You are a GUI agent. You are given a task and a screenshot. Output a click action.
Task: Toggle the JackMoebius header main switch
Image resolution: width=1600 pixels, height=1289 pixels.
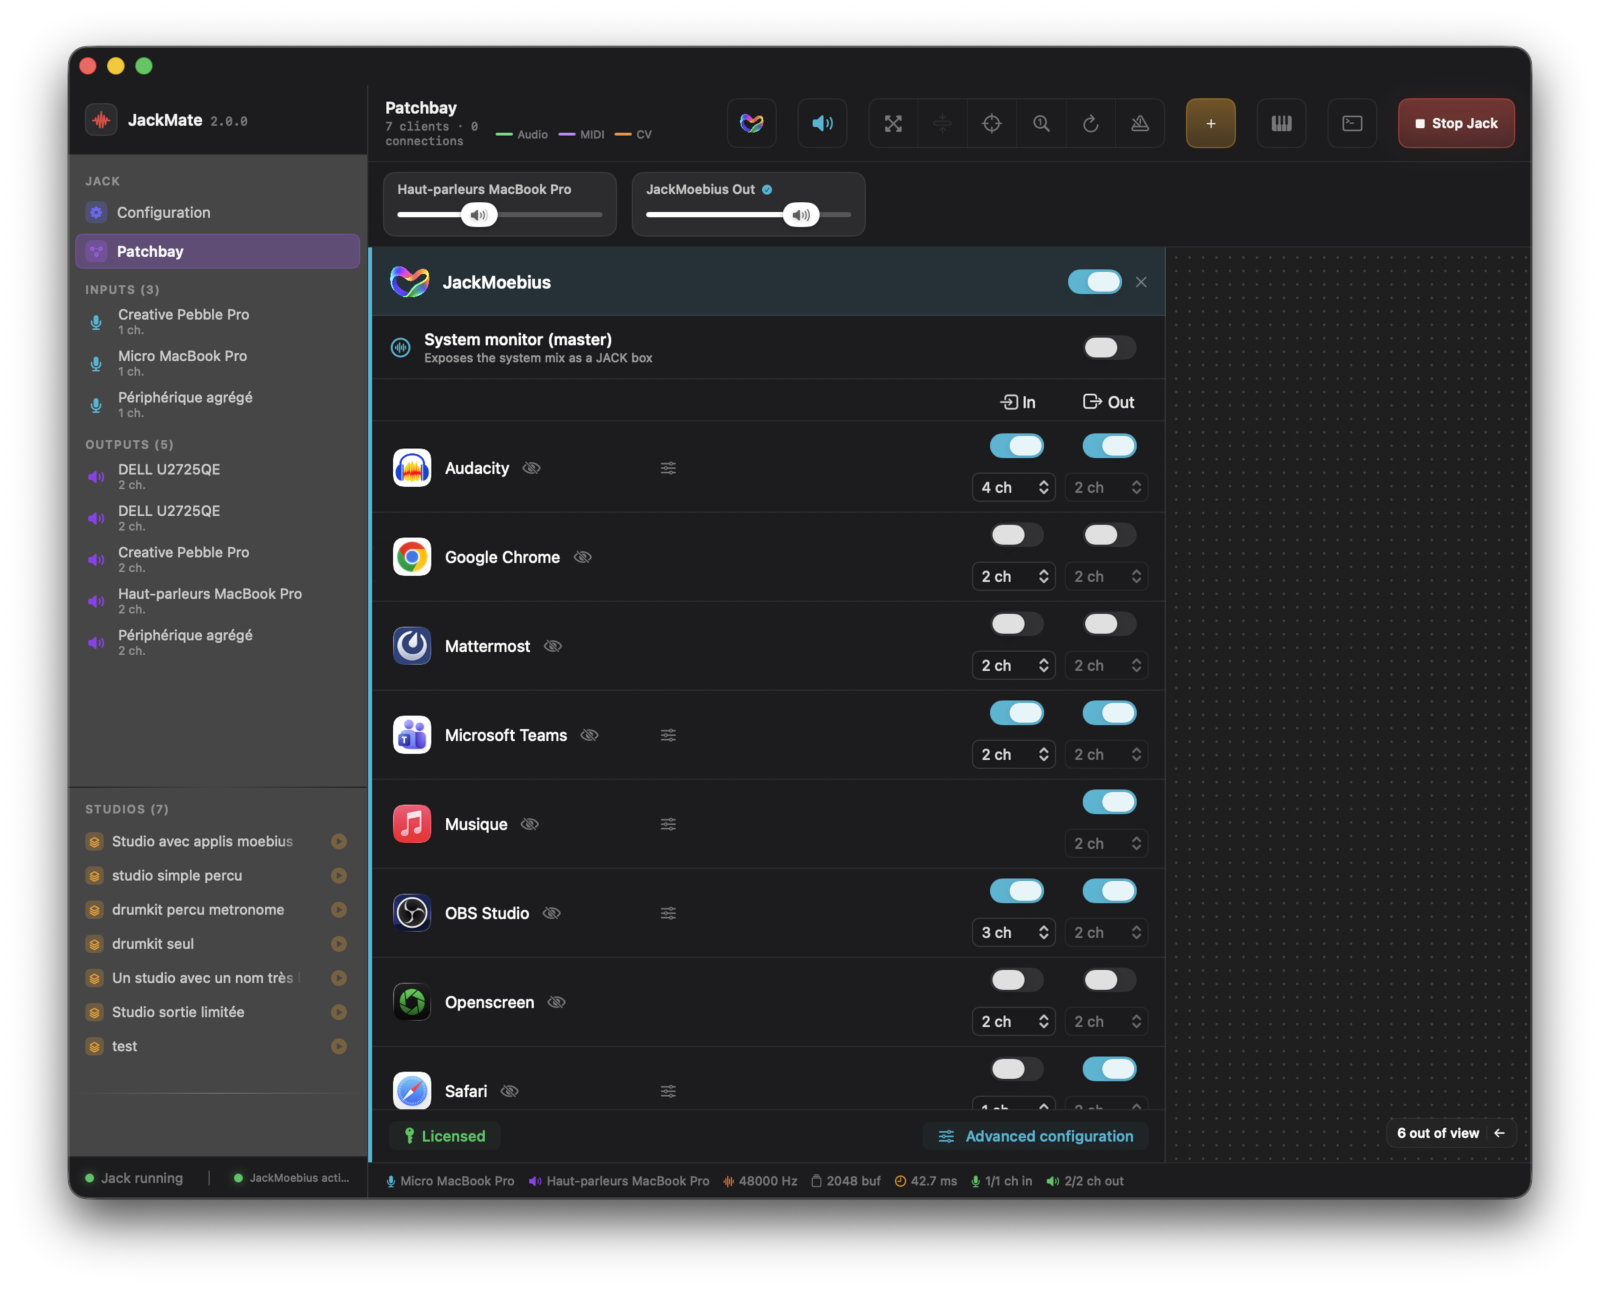click(1094, 282)
